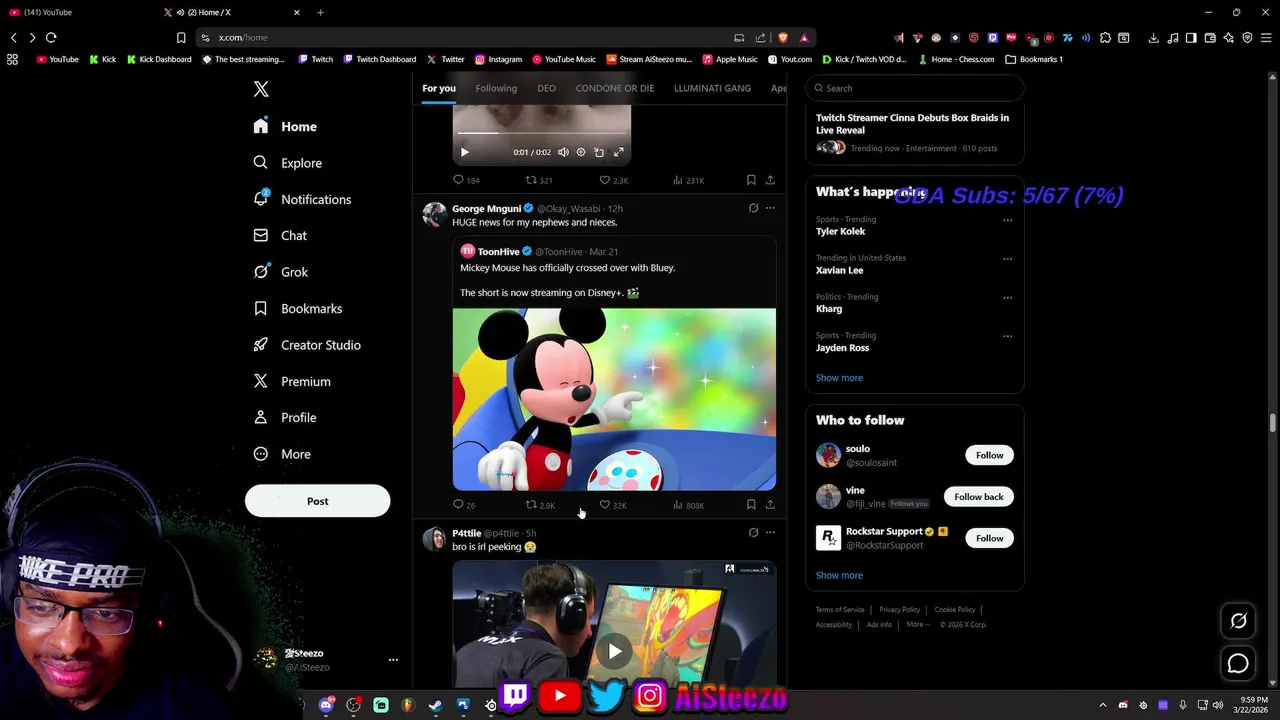Image resolution: width=1280 pixels, height=720 pixels.
Task: Switch to CONDONE OR DIE tab
Action: pyautogui.click(x=615, y=88)
